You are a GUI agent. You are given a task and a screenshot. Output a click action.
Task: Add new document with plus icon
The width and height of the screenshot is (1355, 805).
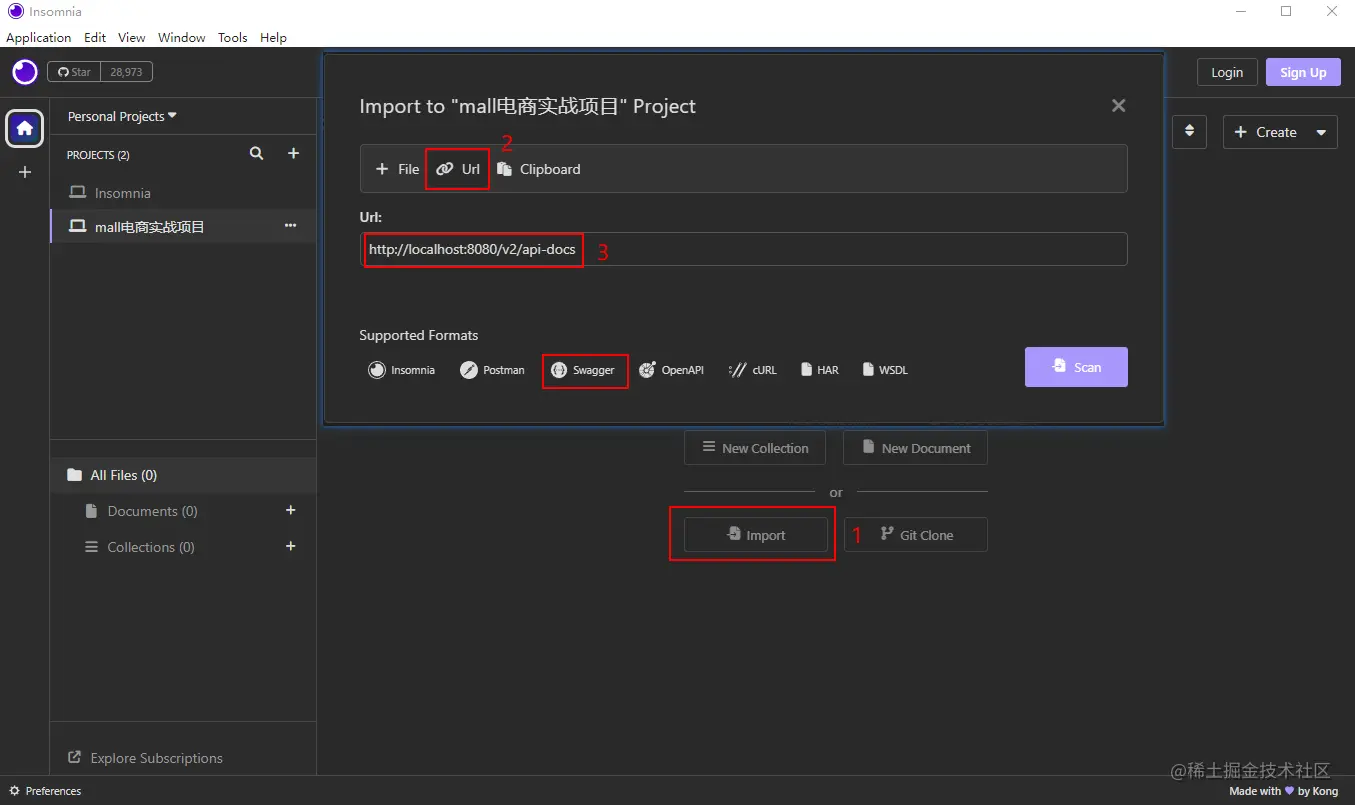[x=291, y=510]
